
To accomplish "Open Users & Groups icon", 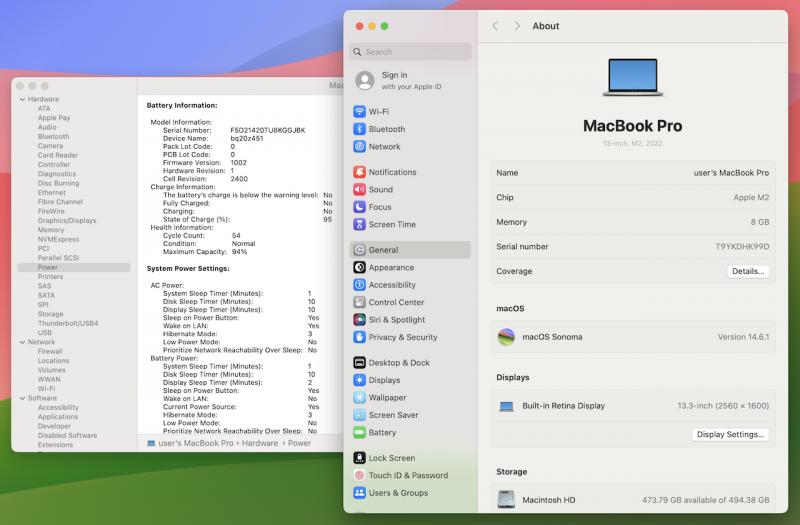I will 359,493.
